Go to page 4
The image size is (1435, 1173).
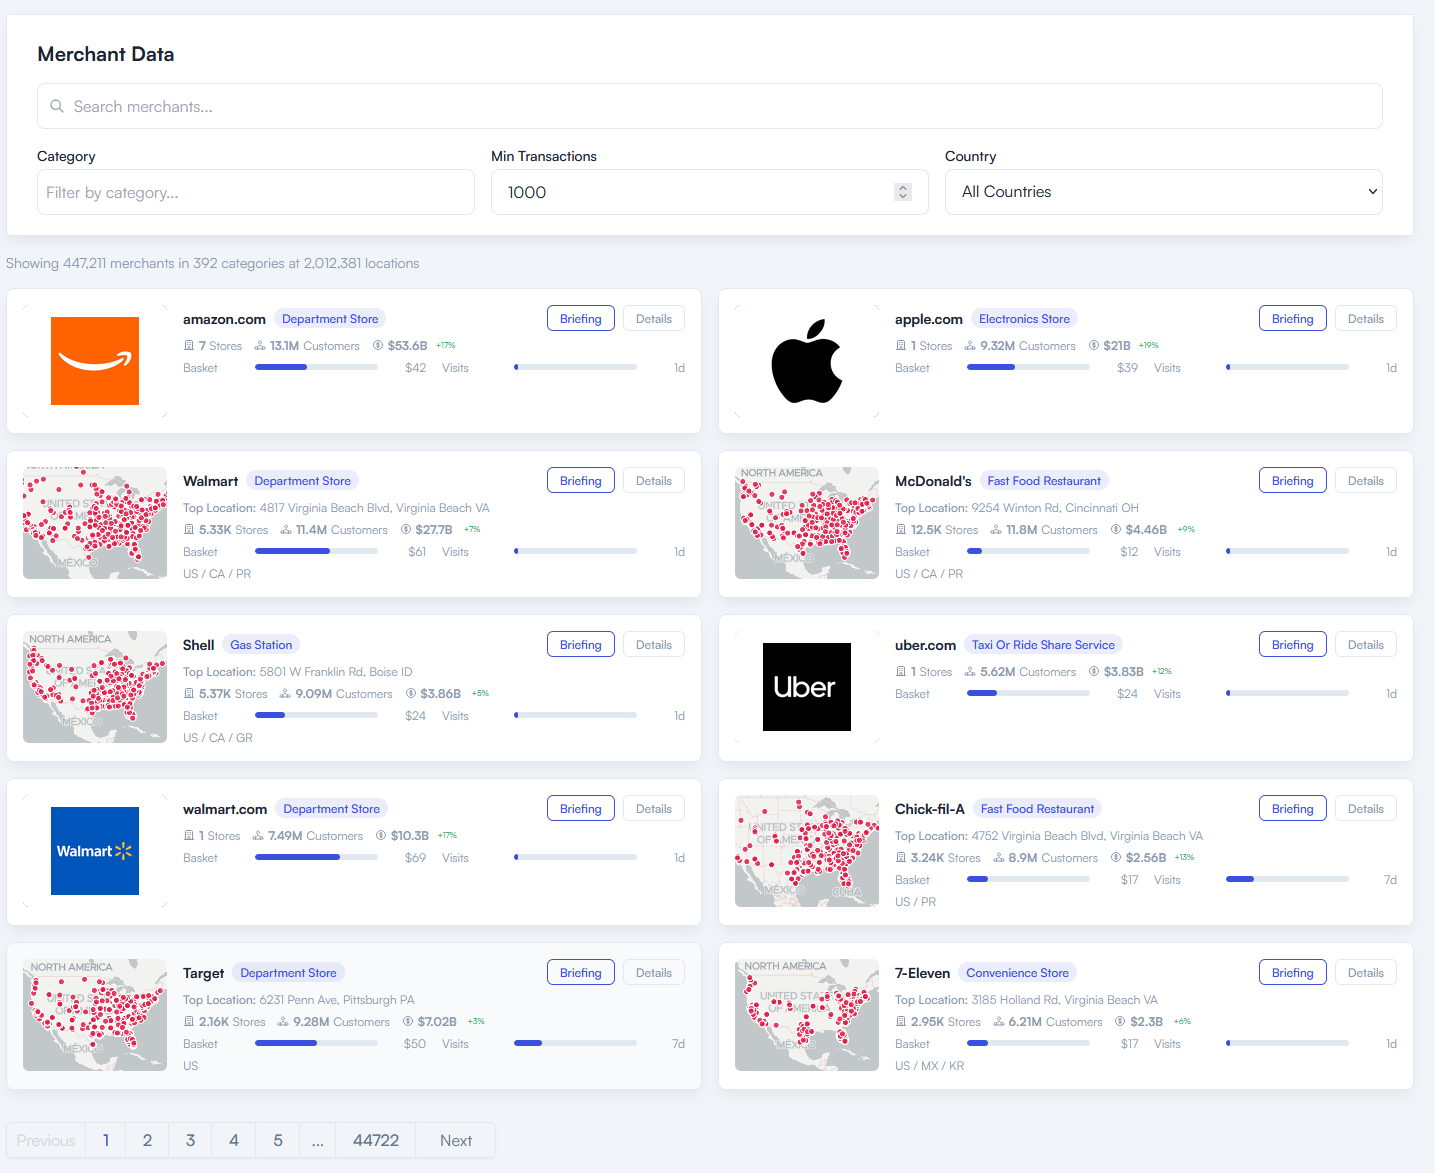[x=234, y=1140]
